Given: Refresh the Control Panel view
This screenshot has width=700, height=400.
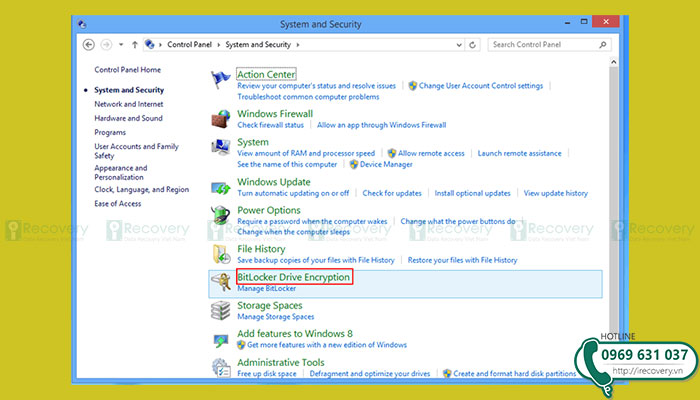Looking at the screenshot, I should (472, 45).
